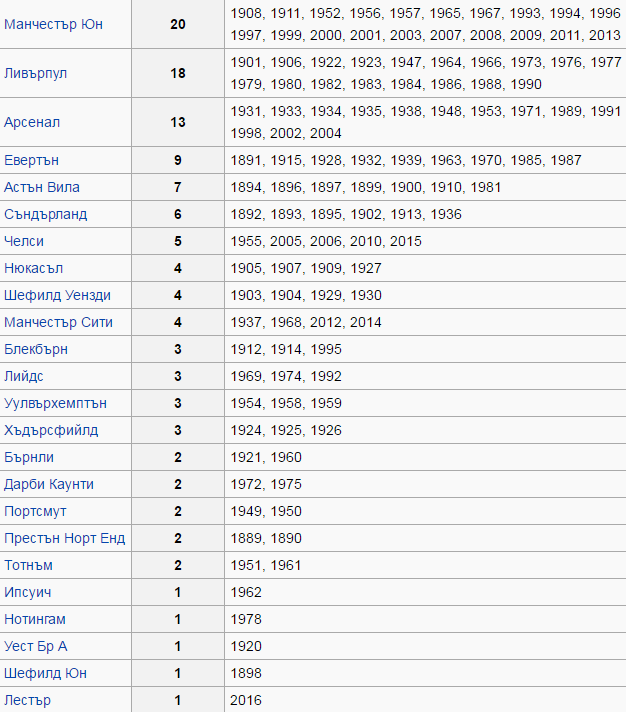Select years 1912, 1914, 1995

[x=286, y=349]
